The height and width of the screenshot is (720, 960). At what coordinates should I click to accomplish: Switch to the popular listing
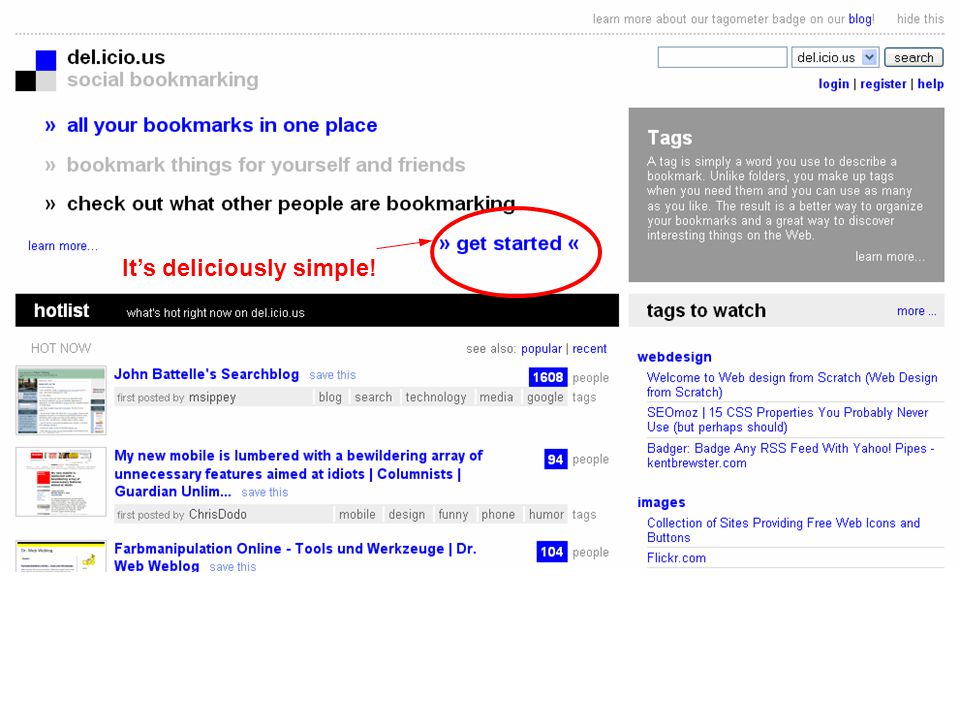541,348
